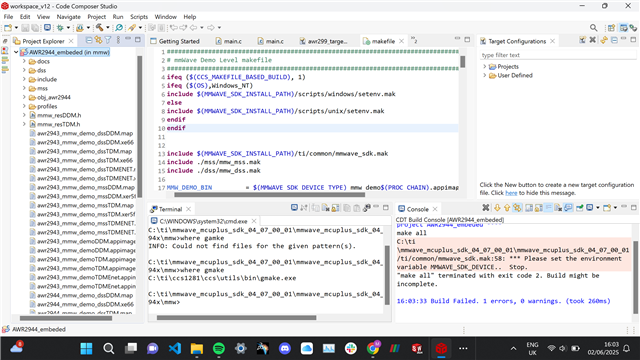
Task: Expand the profiles folder
Action: click(24, 106)
